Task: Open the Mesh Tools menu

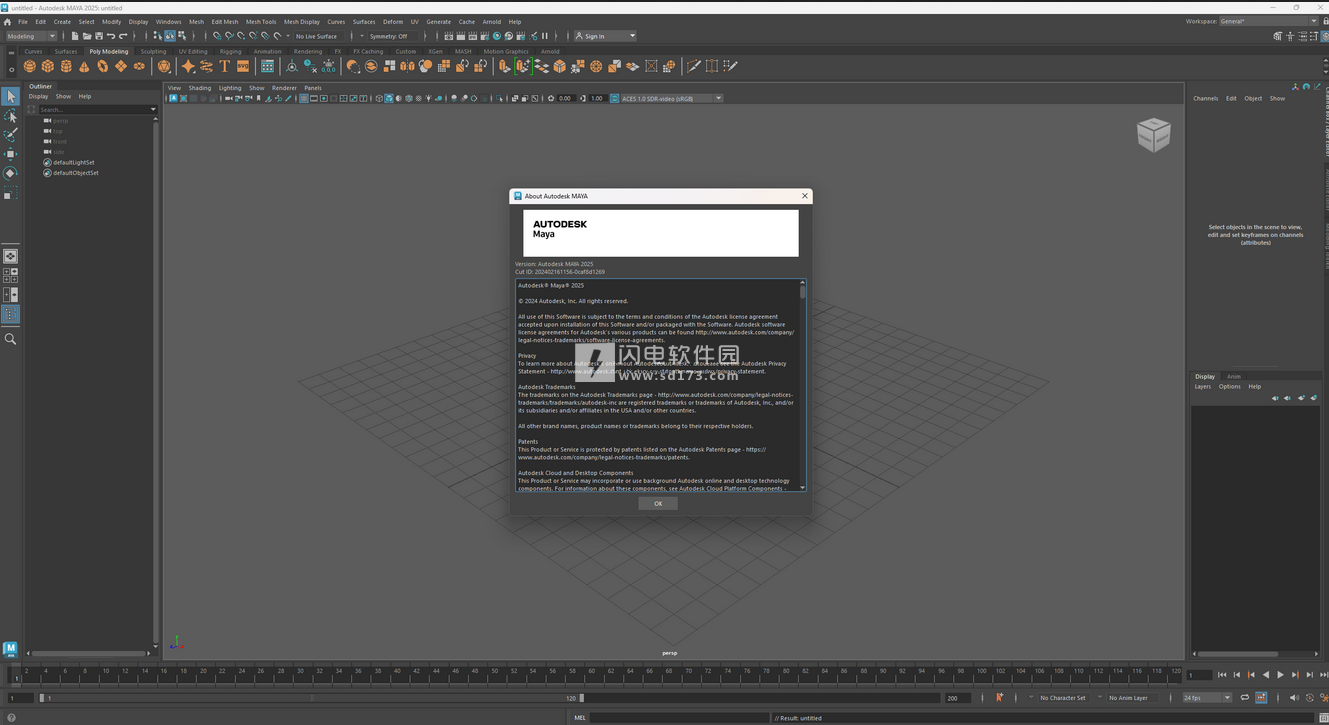Action: click(261, 21)
